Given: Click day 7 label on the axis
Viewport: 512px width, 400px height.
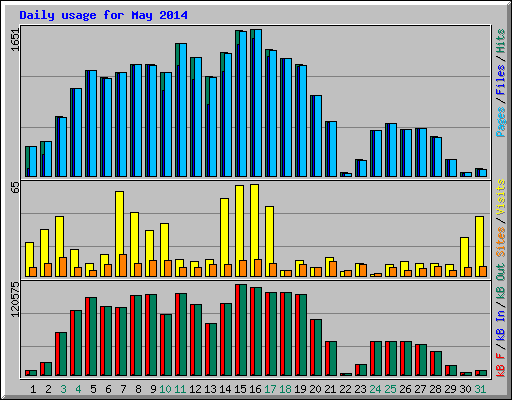Looking at the screenshot, I should point(123,389).
